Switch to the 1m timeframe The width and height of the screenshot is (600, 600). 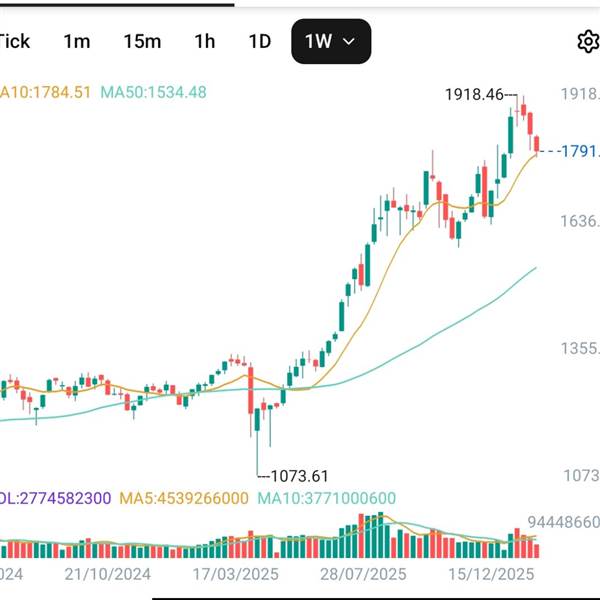pyautogui.click(x=76, y=41)
